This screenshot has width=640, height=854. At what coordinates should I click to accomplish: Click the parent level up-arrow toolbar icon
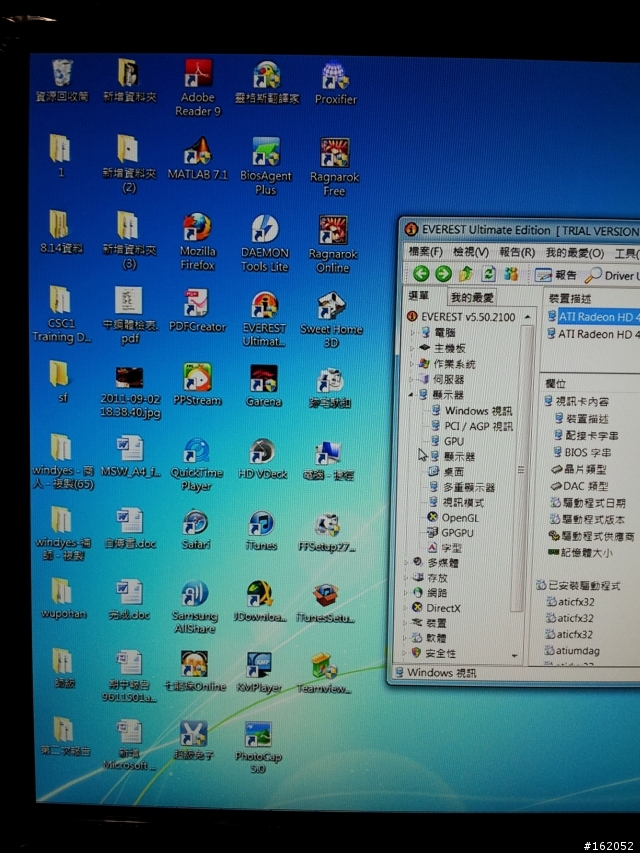coord(466,273)
